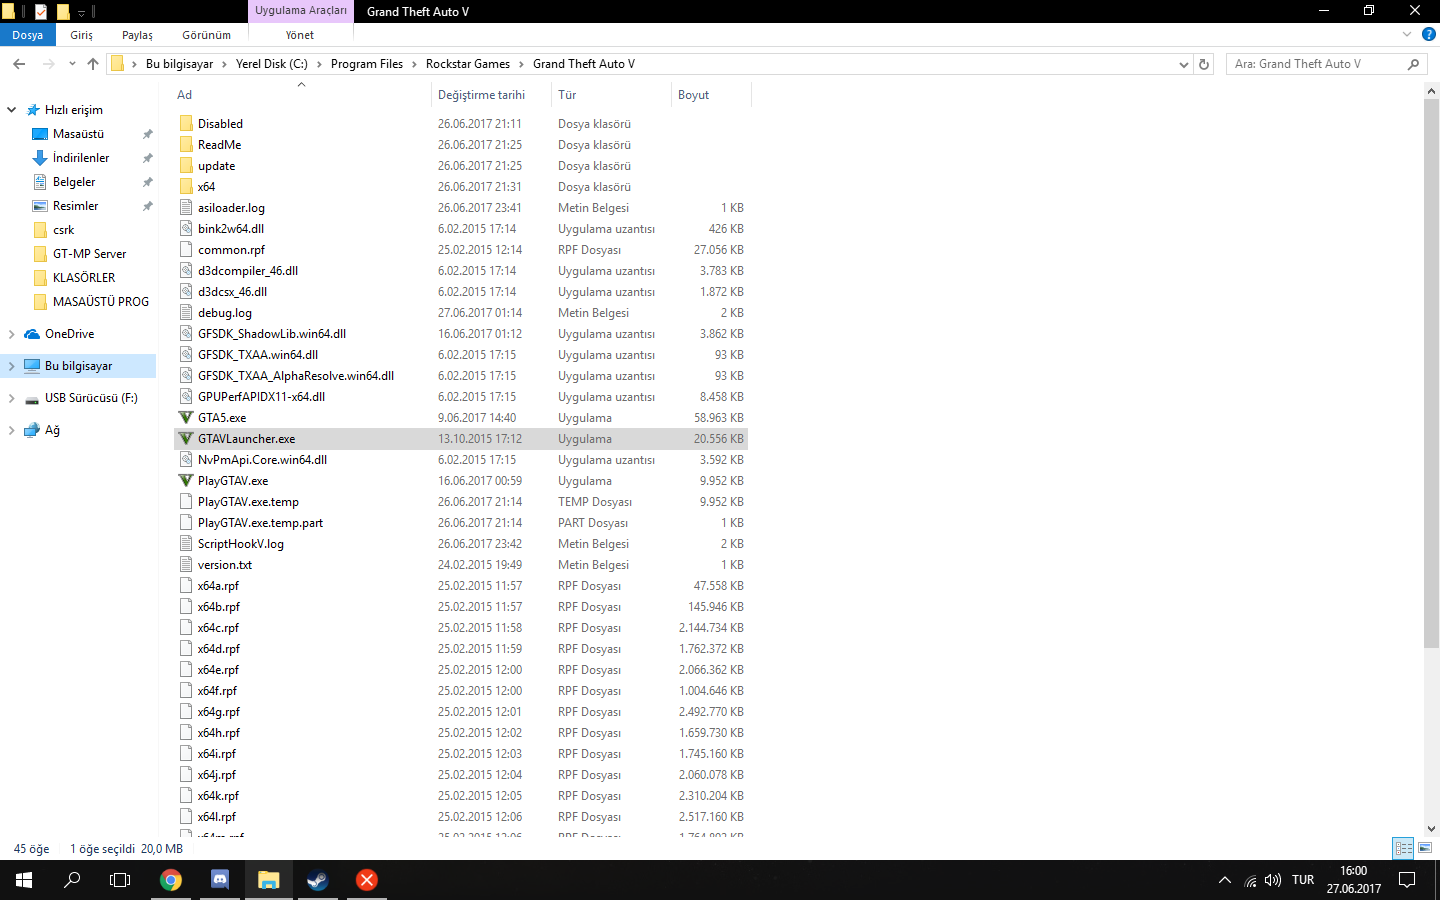Go up one folder level
Image resolution: width=1440 pixels, height=900 pixels.
[93, 64]
